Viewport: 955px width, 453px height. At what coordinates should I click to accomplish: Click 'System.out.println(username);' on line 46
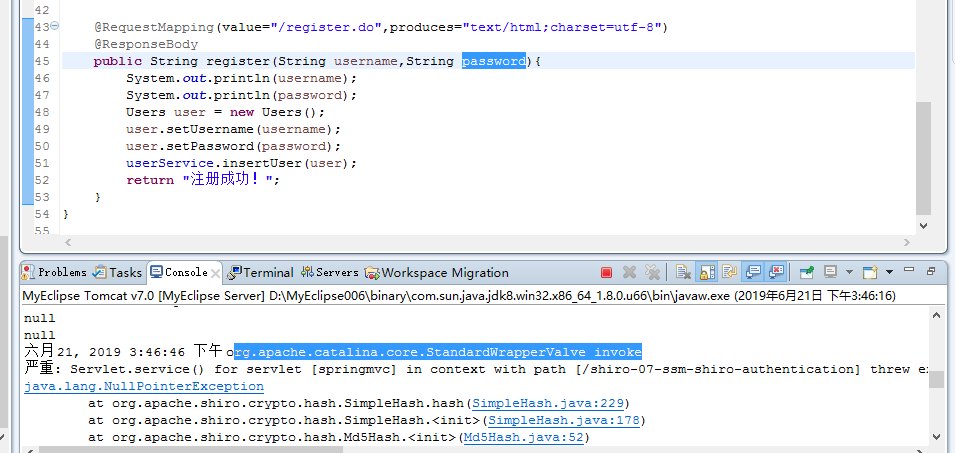[x=241, y=78]
